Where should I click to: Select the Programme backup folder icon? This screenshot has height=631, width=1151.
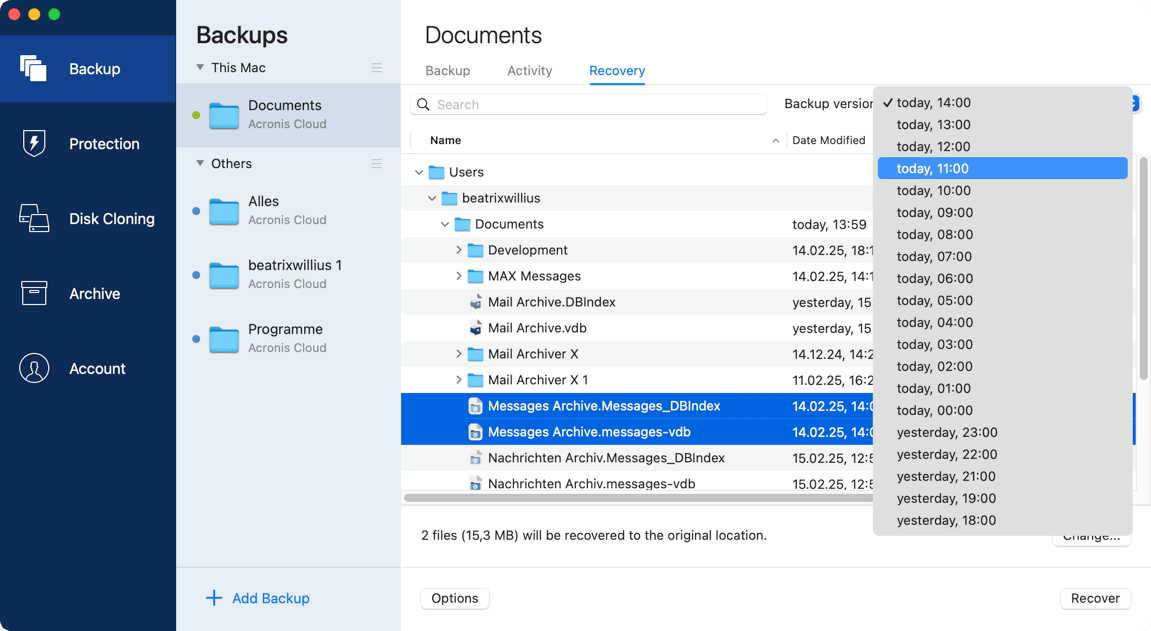tap(224, 339)
